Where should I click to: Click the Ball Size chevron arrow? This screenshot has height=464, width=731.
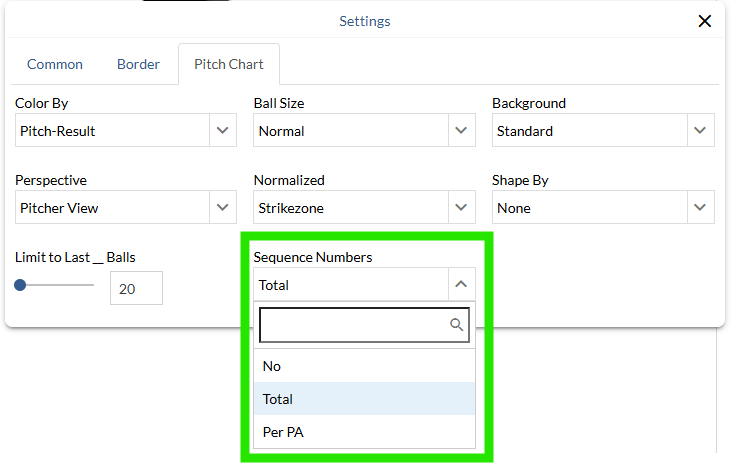(x=460, y=131)
